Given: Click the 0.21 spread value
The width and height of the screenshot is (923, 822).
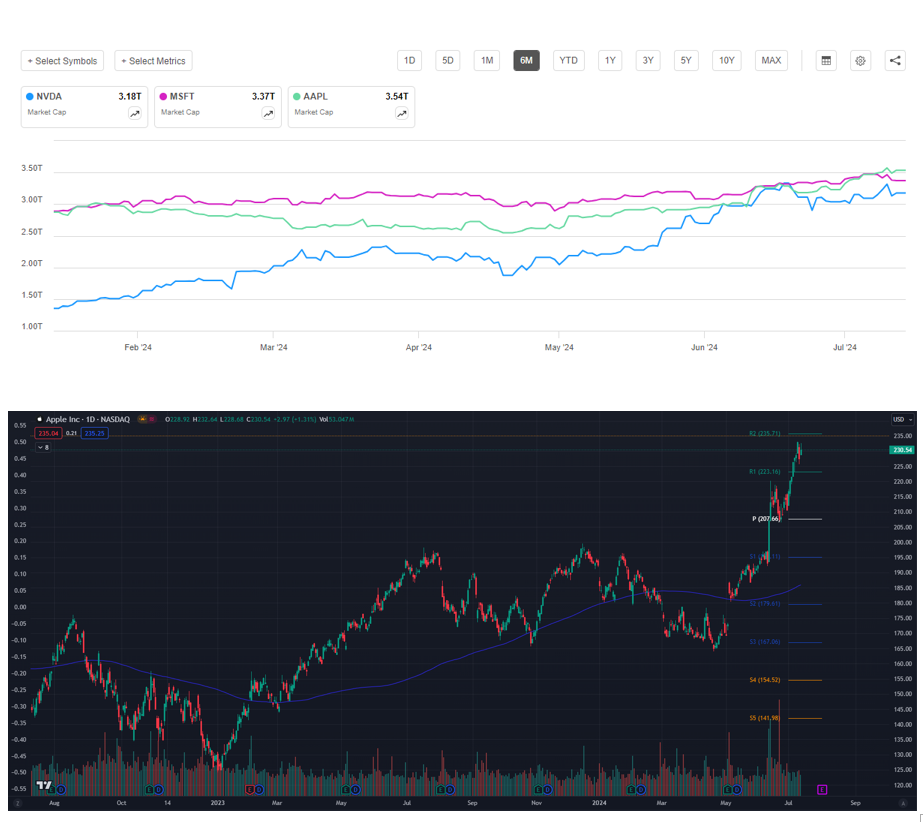Looking at the screenshot, I should 71,433.
